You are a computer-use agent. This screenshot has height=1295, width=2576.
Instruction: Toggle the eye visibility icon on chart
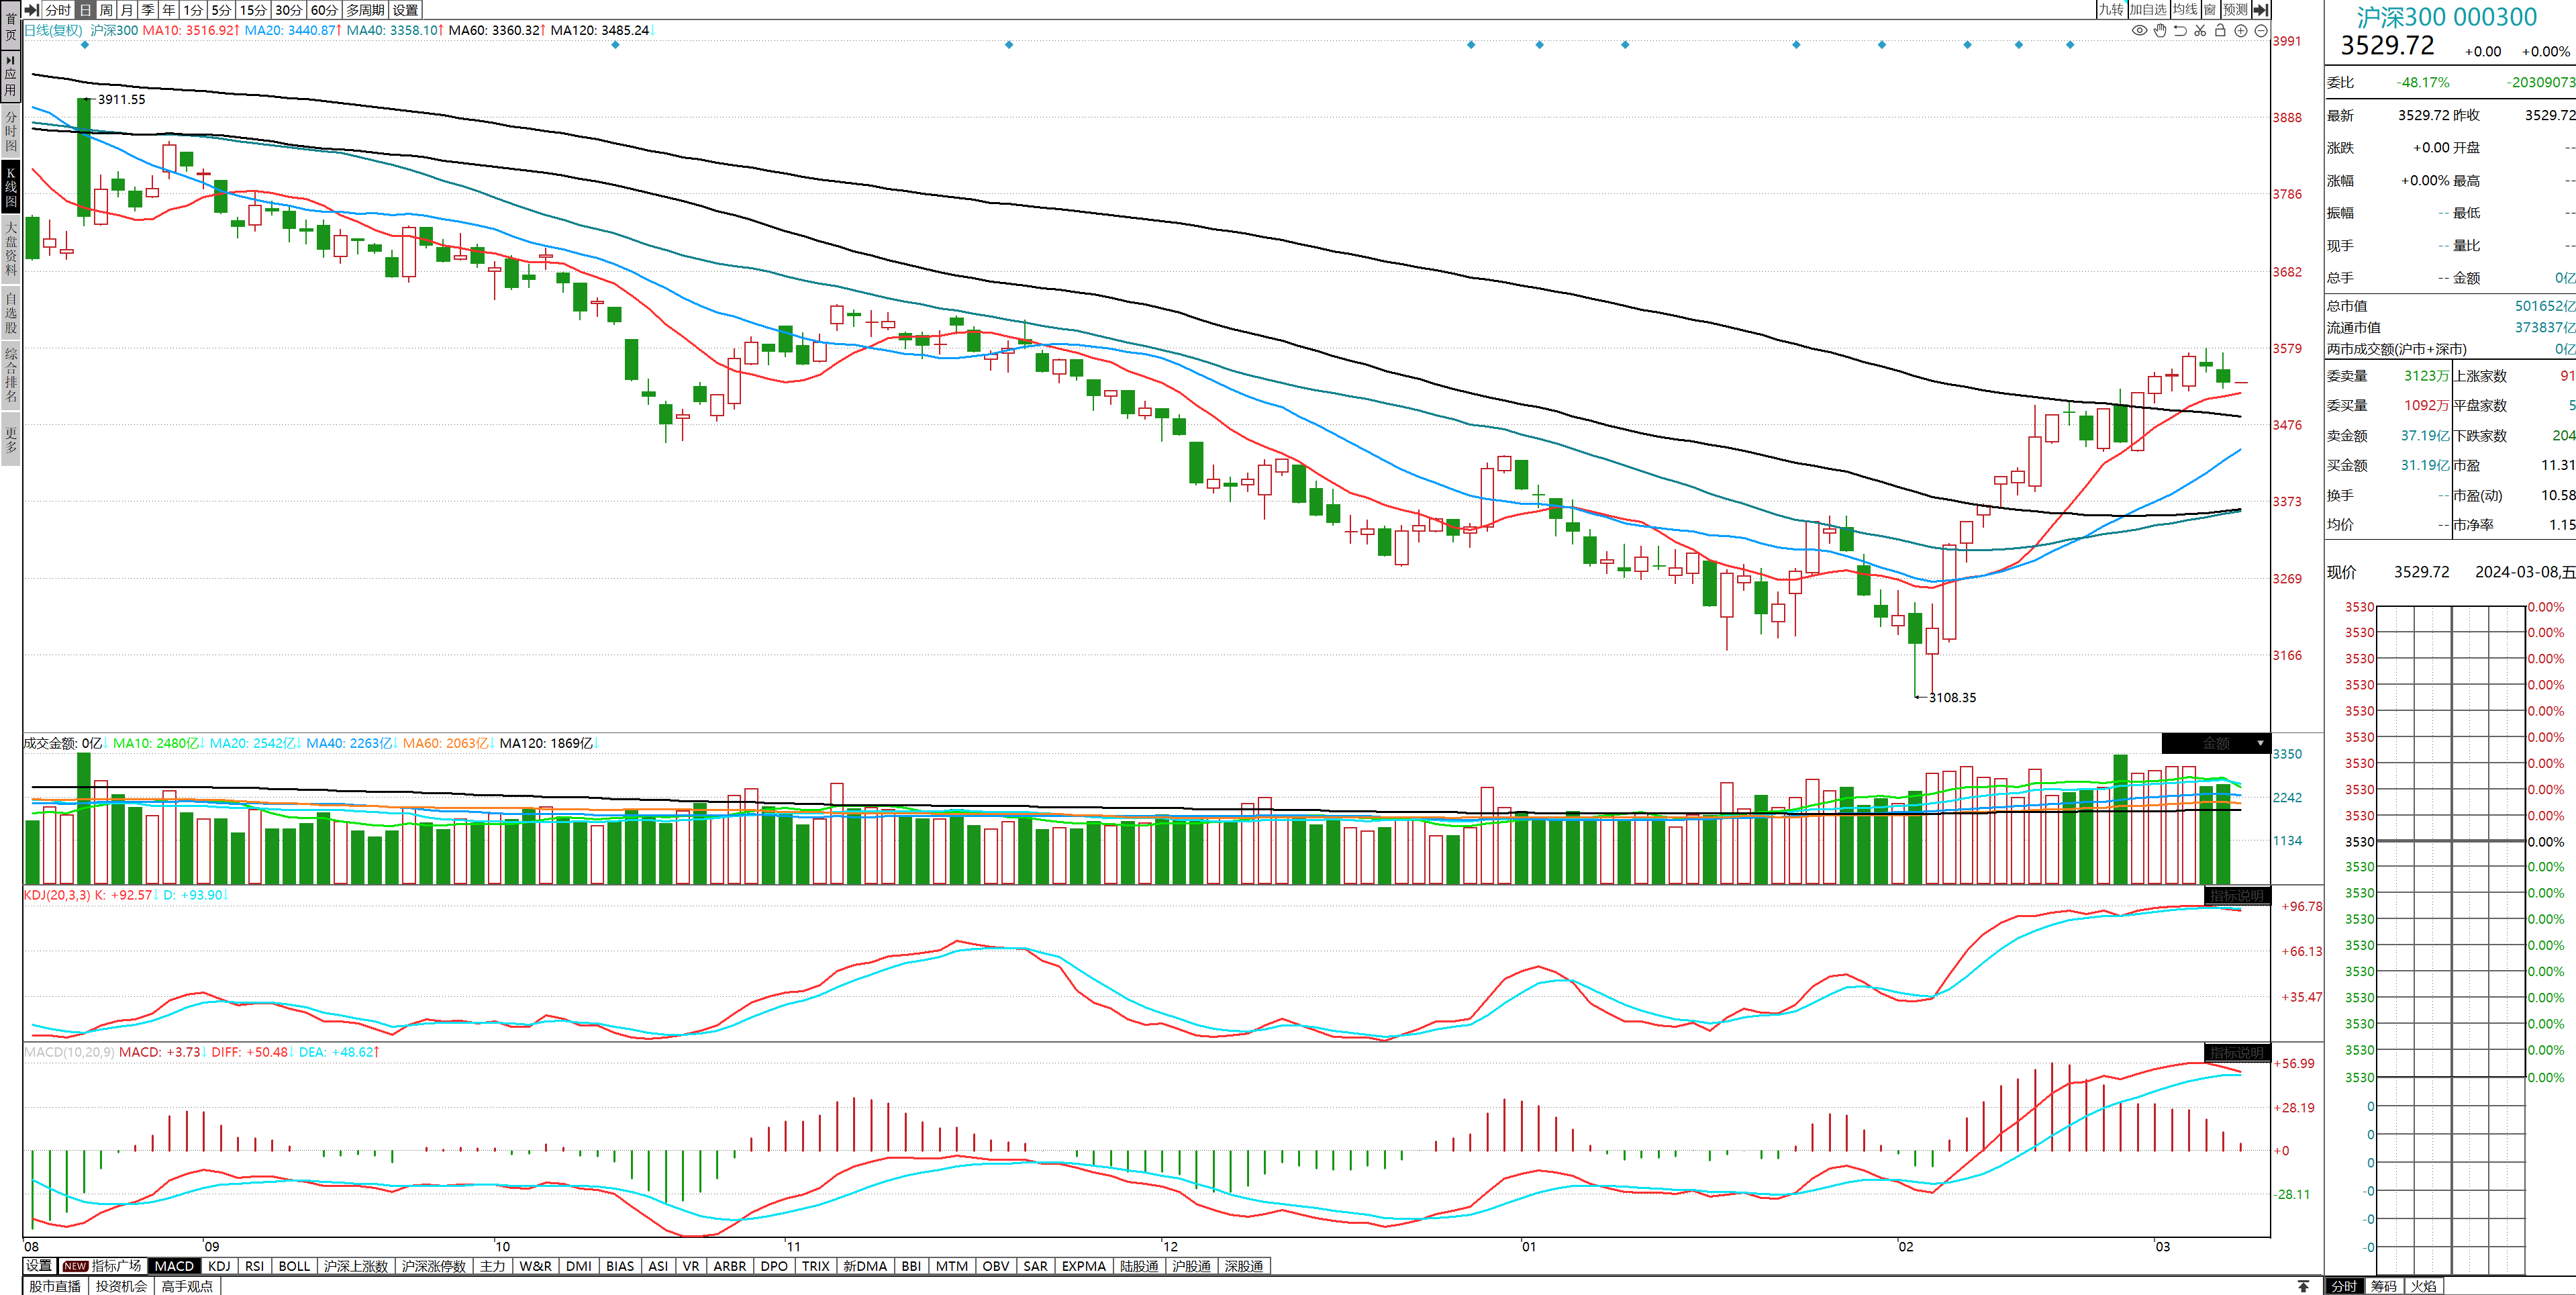tap(2139, 31)
